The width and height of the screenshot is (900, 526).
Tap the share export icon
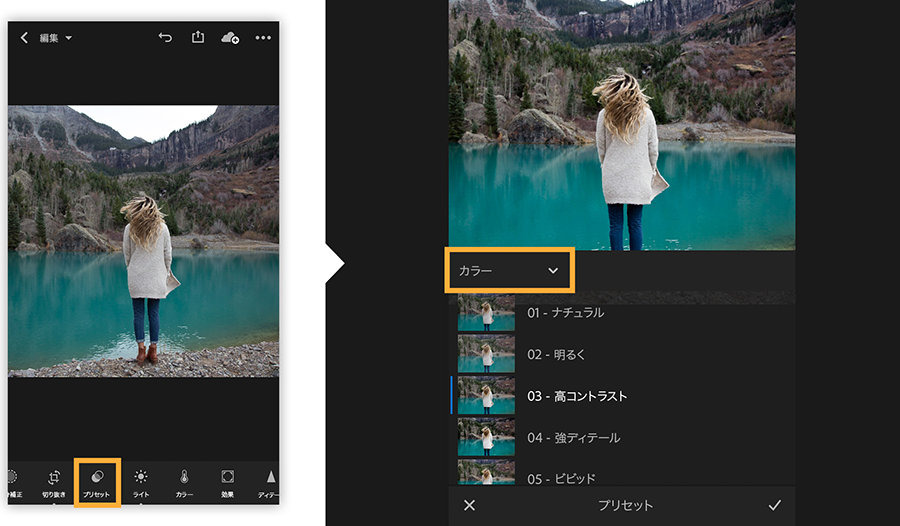click(197, 37)
